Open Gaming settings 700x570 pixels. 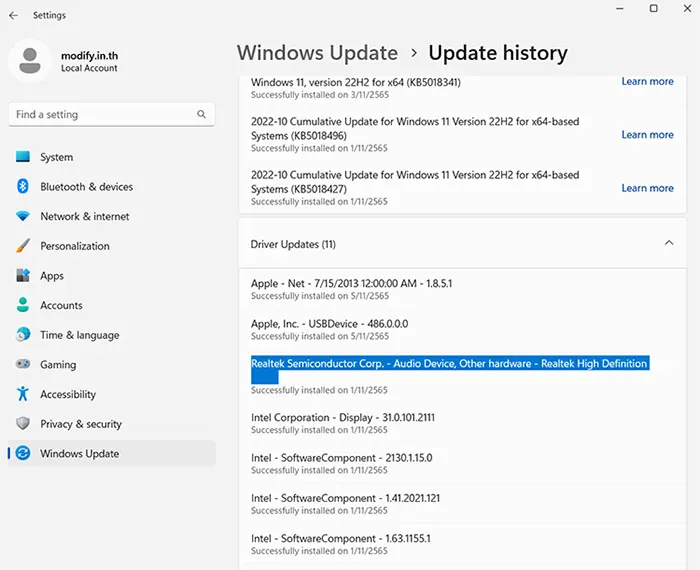pyautogui.click(x=112, y=364)
